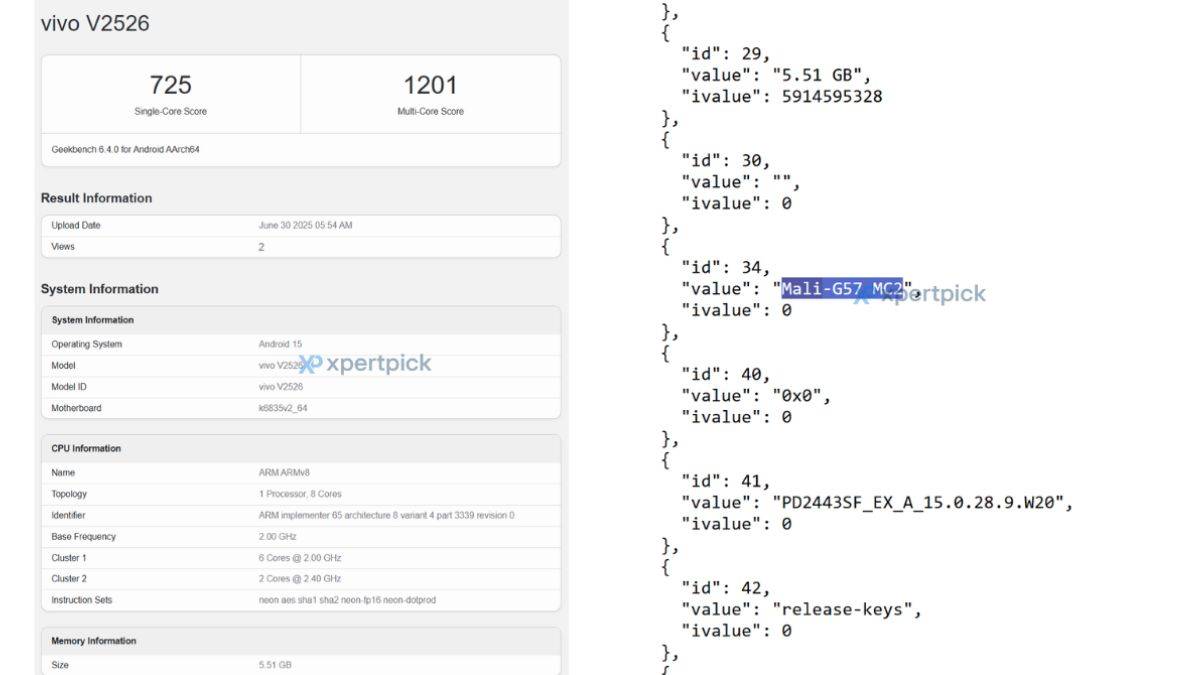
Task: Select the JSON line "value": "0x0"
Action: 756,396
